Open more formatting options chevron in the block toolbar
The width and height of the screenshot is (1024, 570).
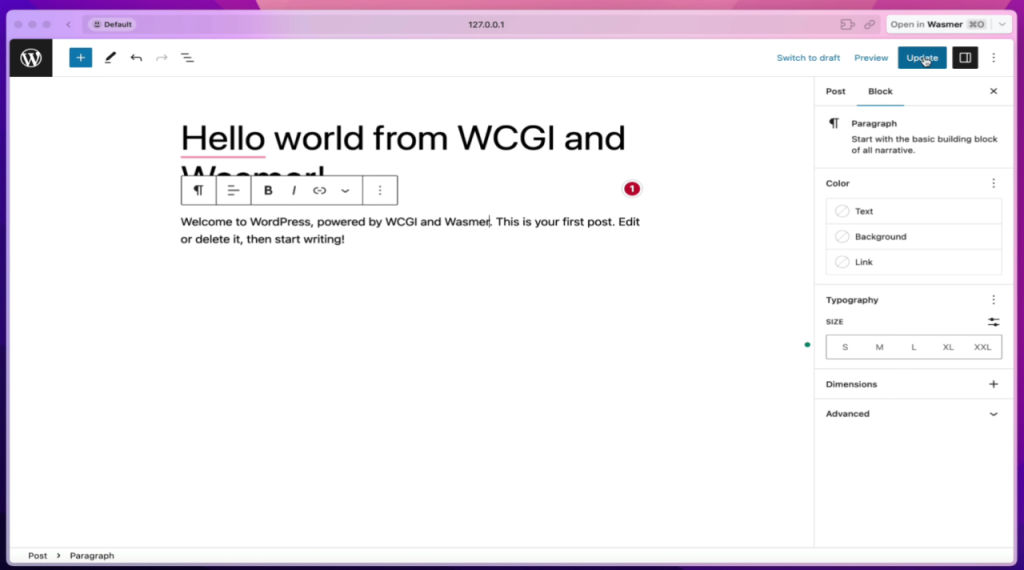(x=345, y=190)
